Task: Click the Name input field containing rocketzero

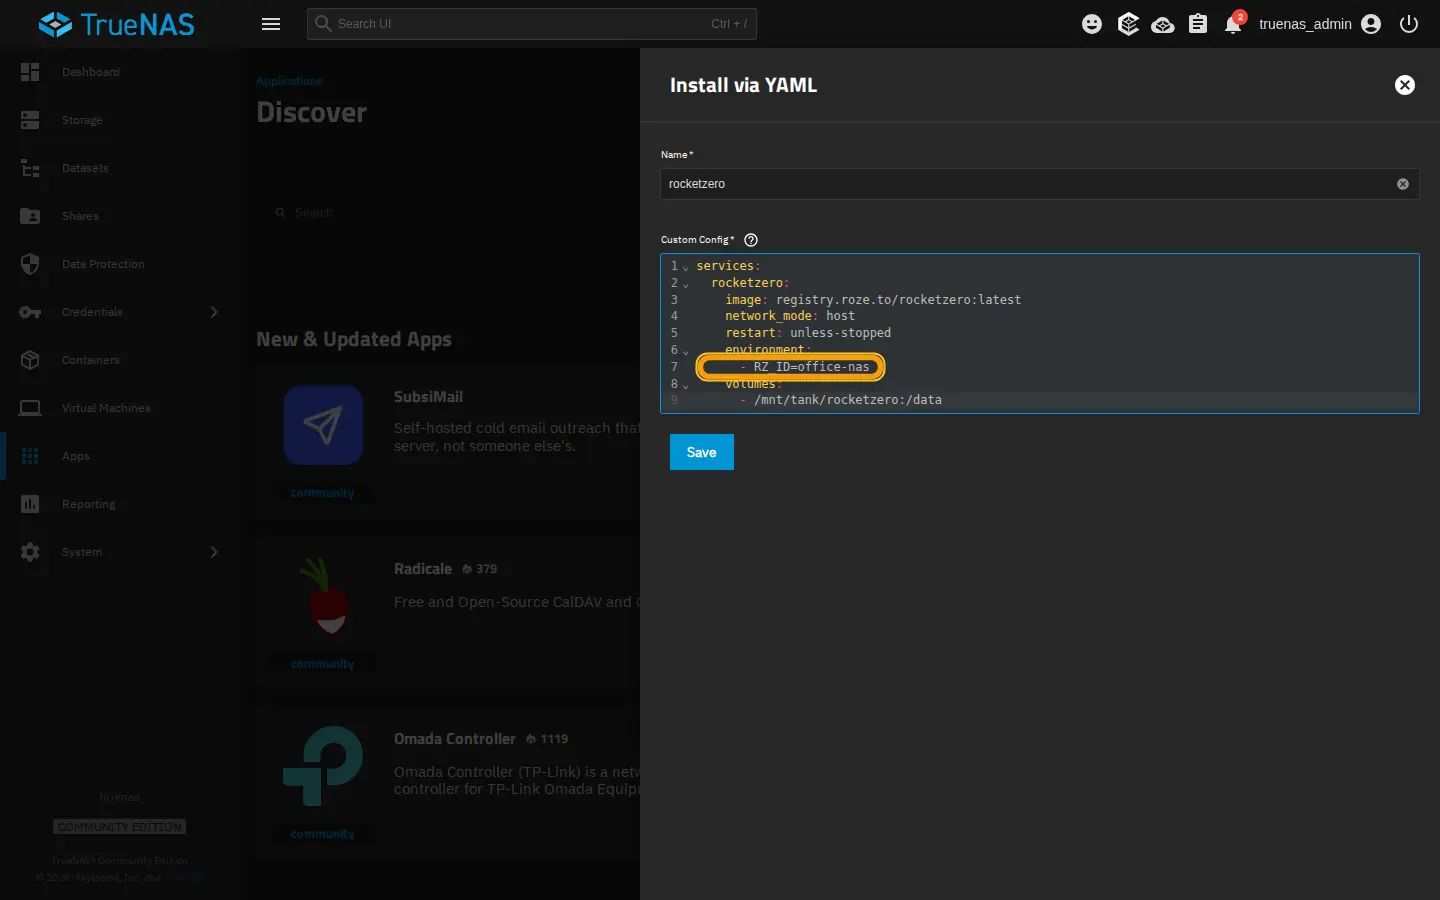Action: [x=1028, y=184]
